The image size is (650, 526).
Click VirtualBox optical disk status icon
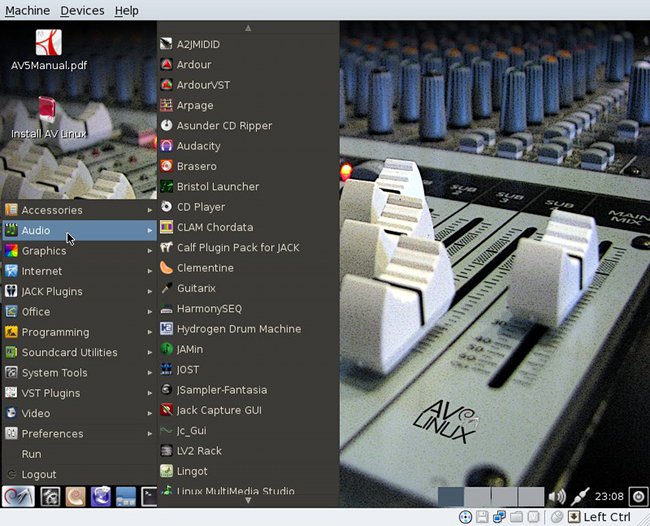pyautogui.click(x=465, y=517)
